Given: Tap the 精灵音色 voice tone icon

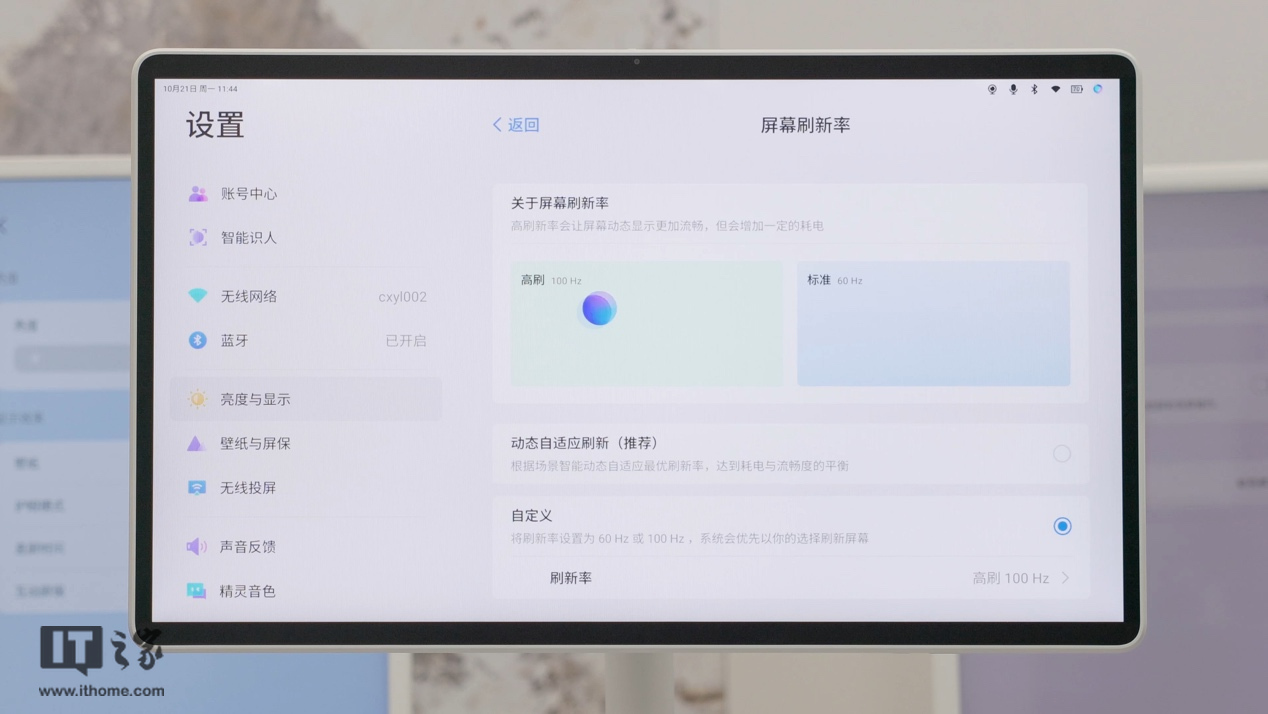Looking at the screenshot, I should pos(197,591).
